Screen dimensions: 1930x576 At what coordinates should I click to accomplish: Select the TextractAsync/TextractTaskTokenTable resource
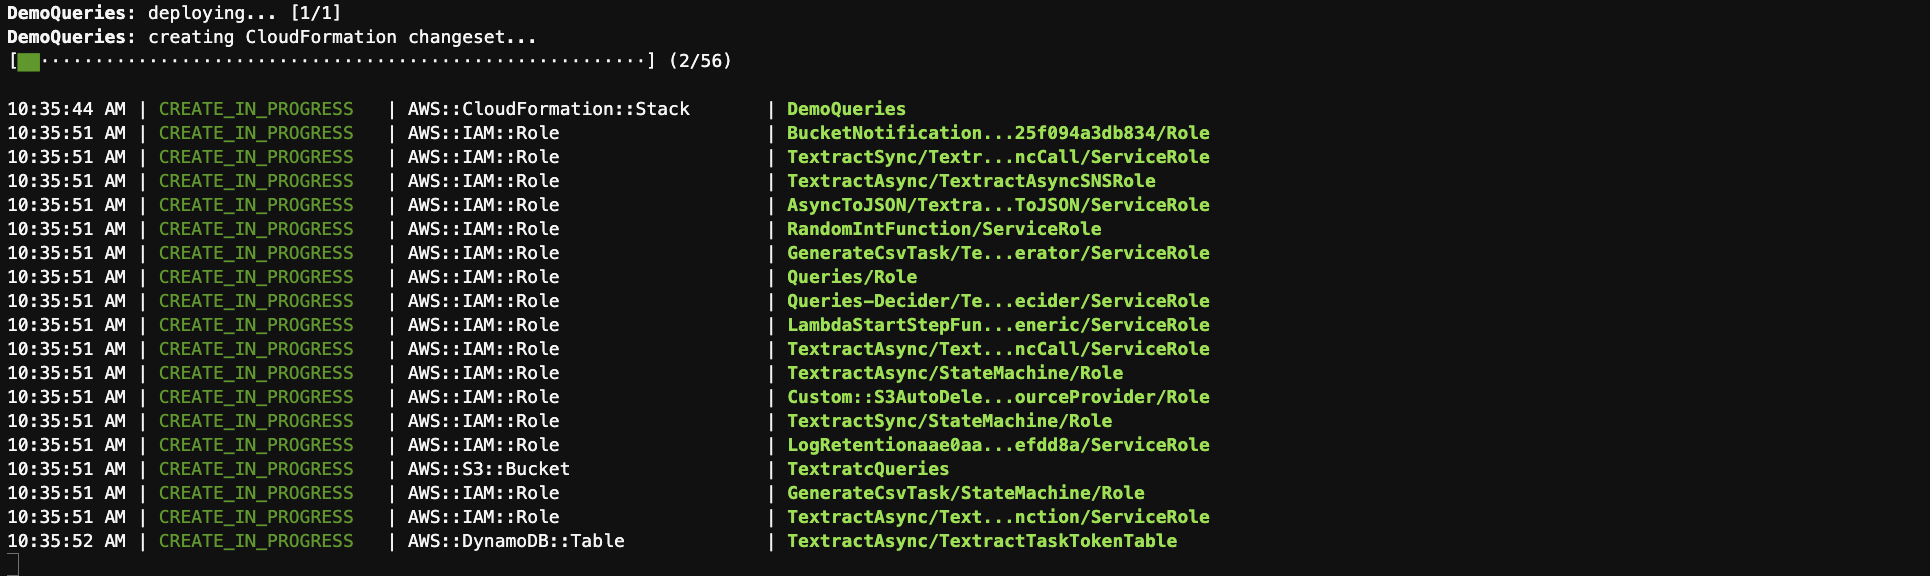coord(982,541)
